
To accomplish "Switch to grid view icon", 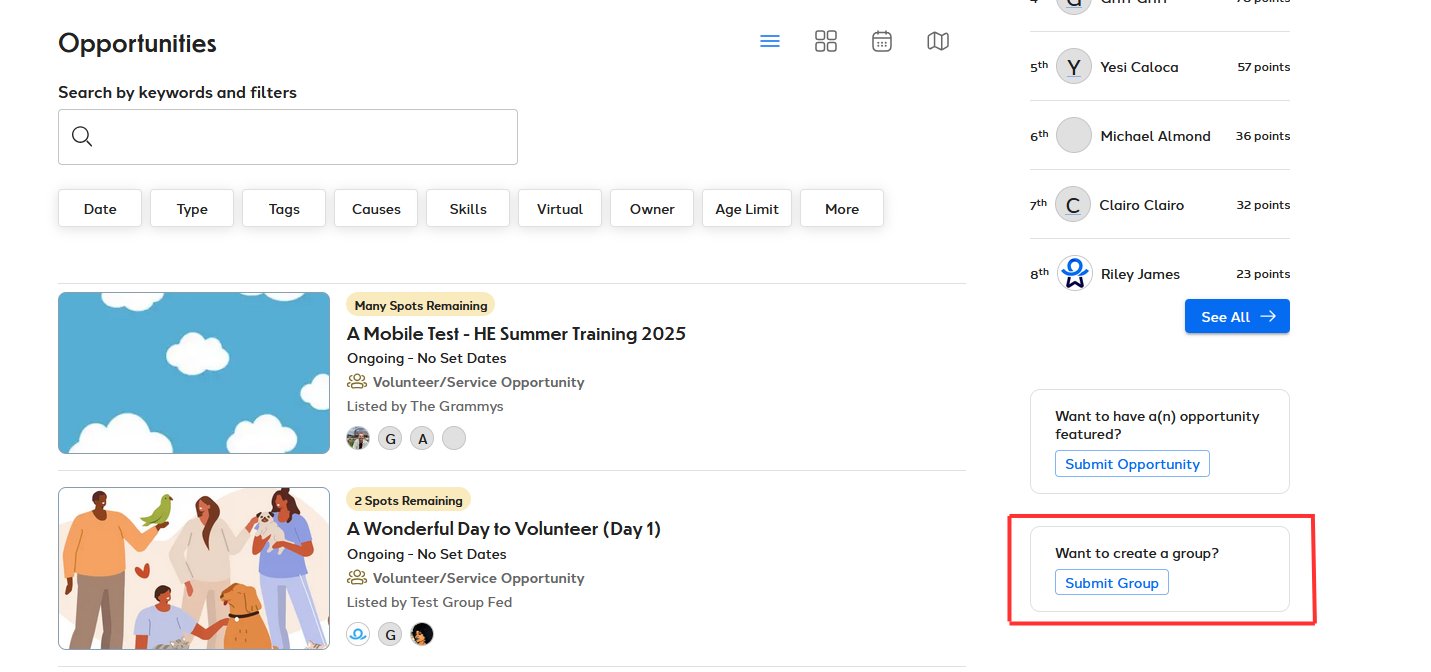I will click(826, 41).
